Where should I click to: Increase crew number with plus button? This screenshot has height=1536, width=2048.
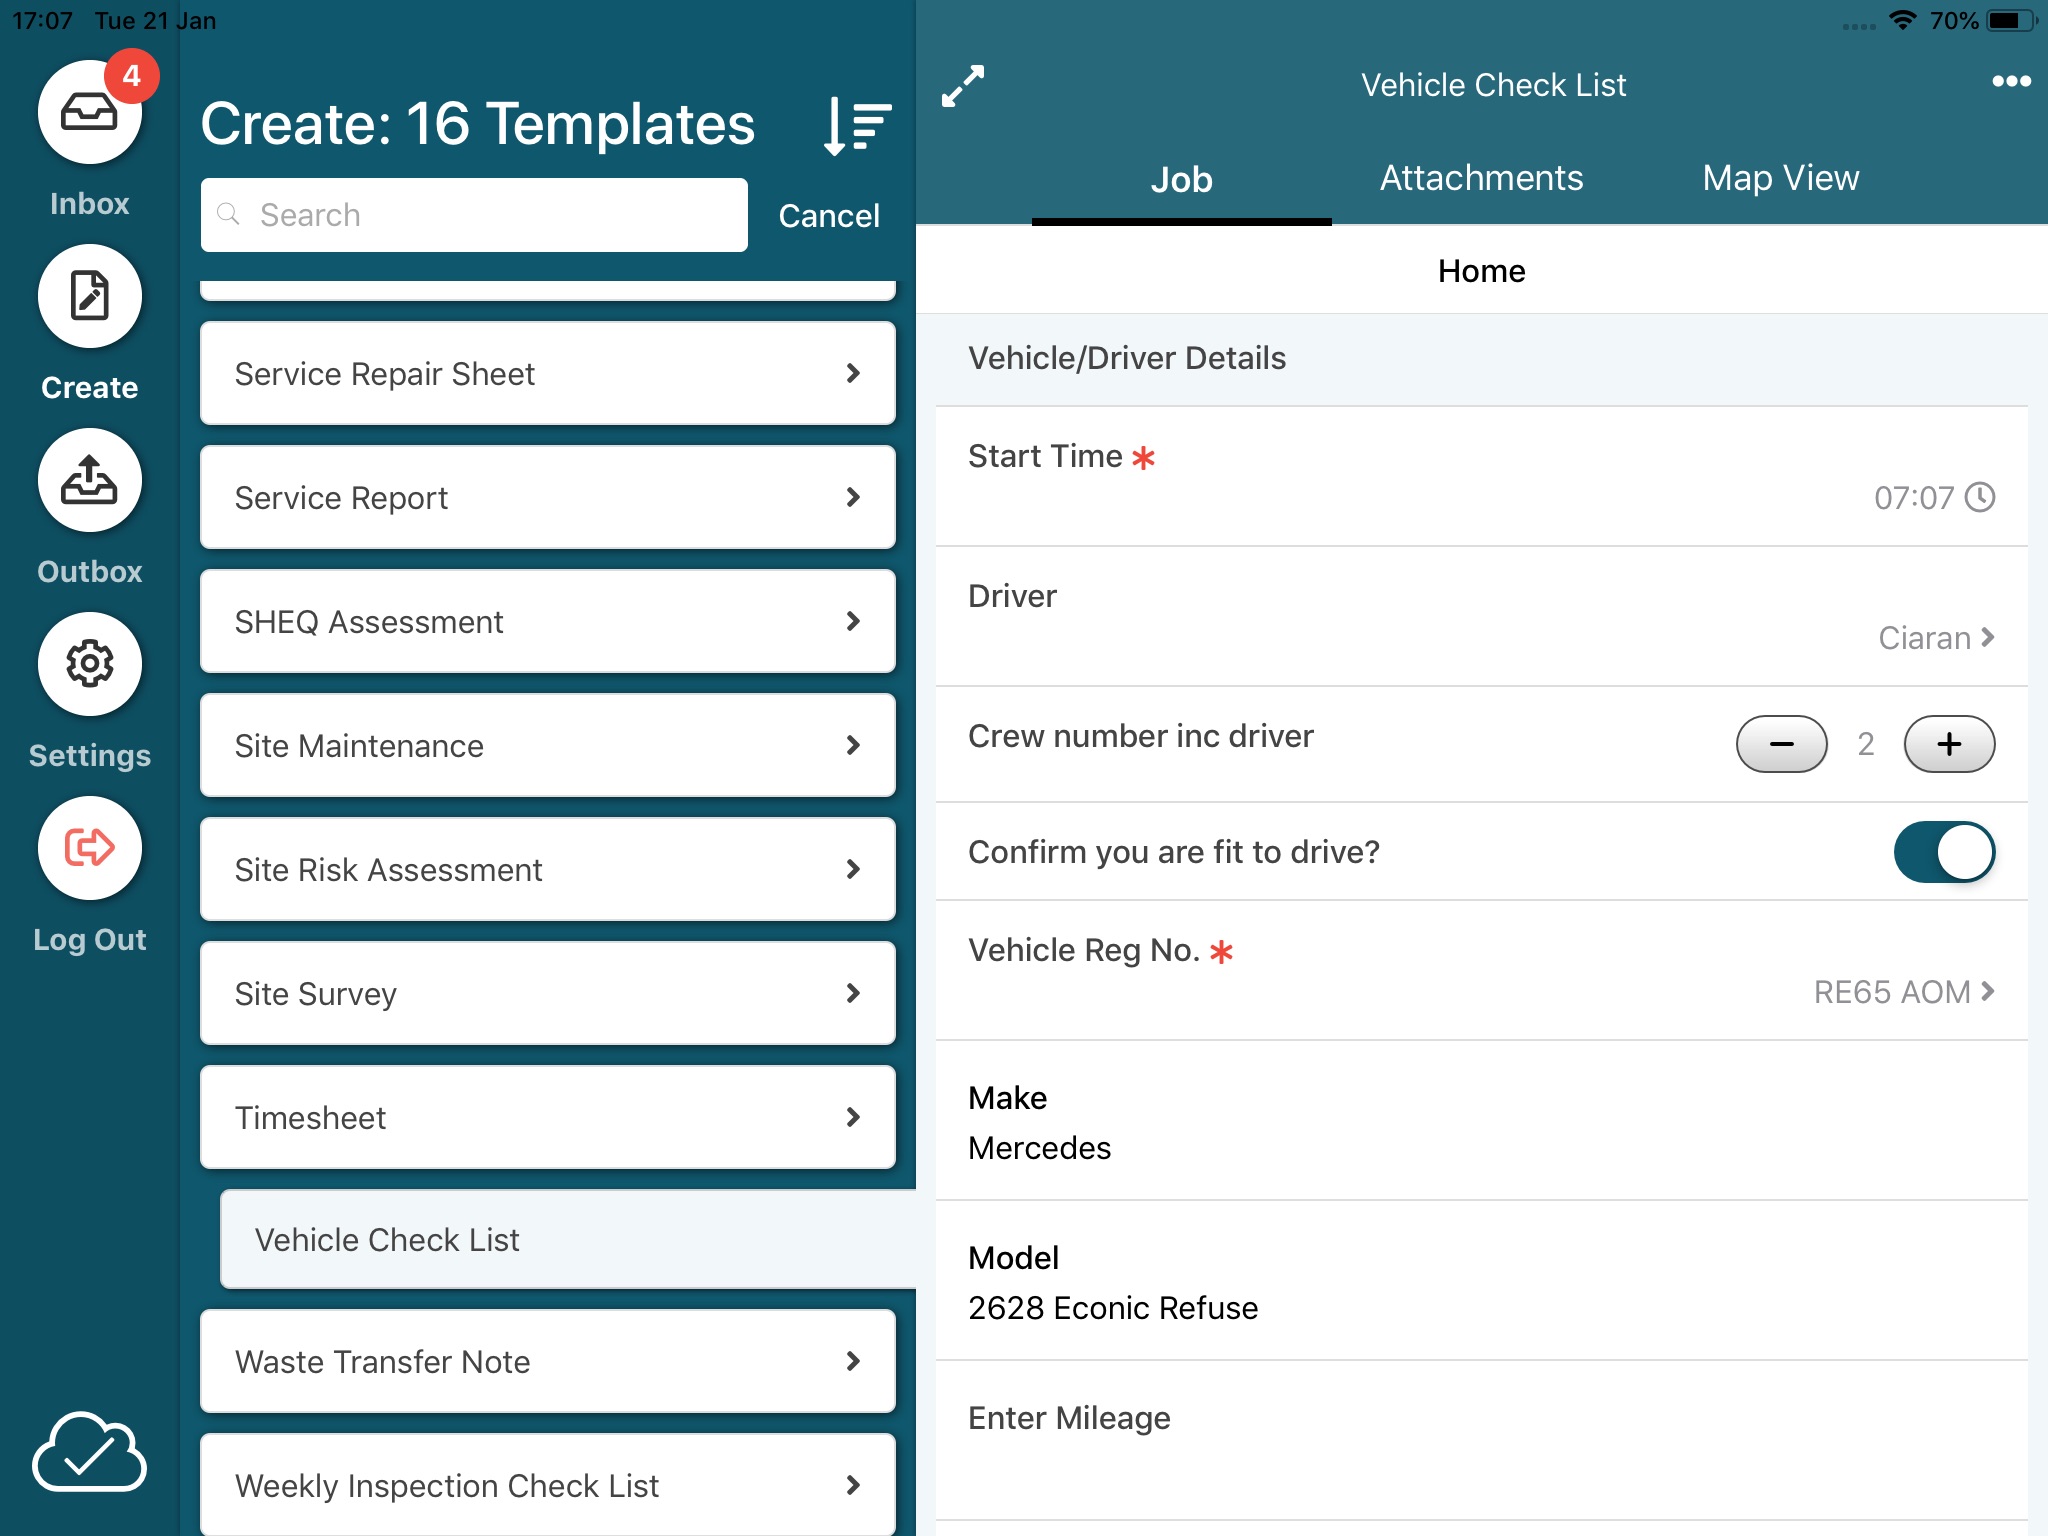pos(1948,744)
